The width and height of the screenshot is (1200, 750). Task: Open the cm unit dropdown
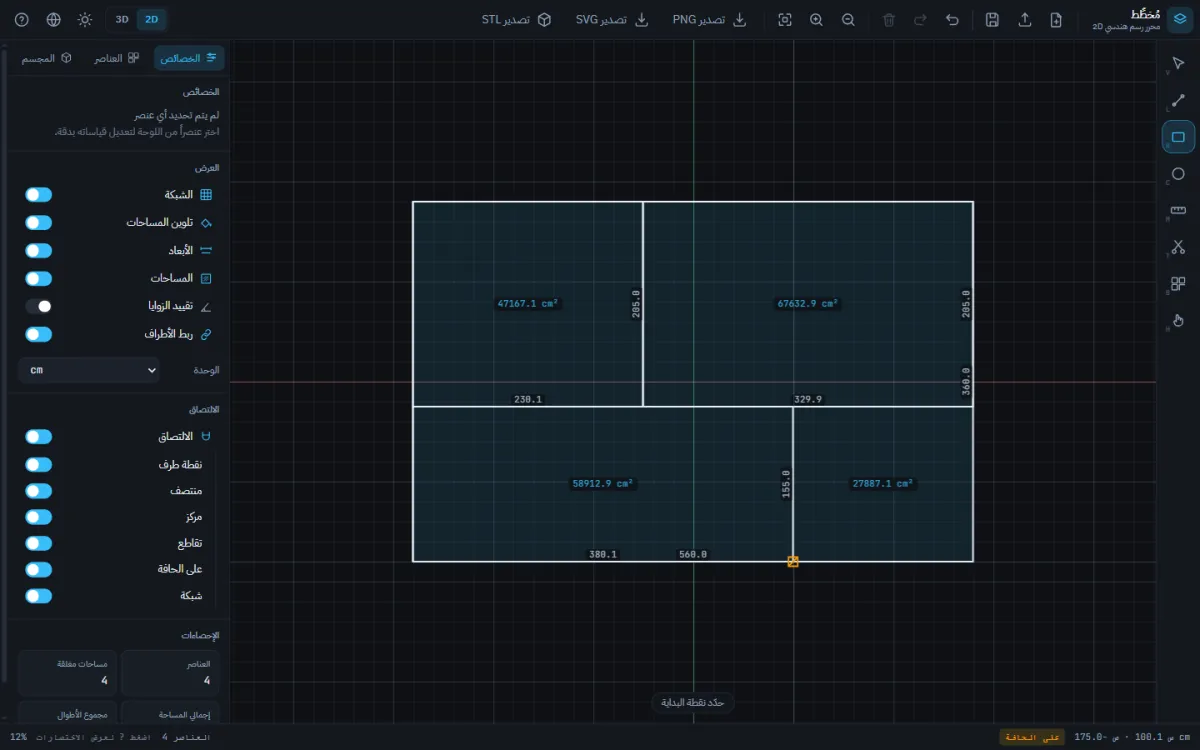point(89,370)
